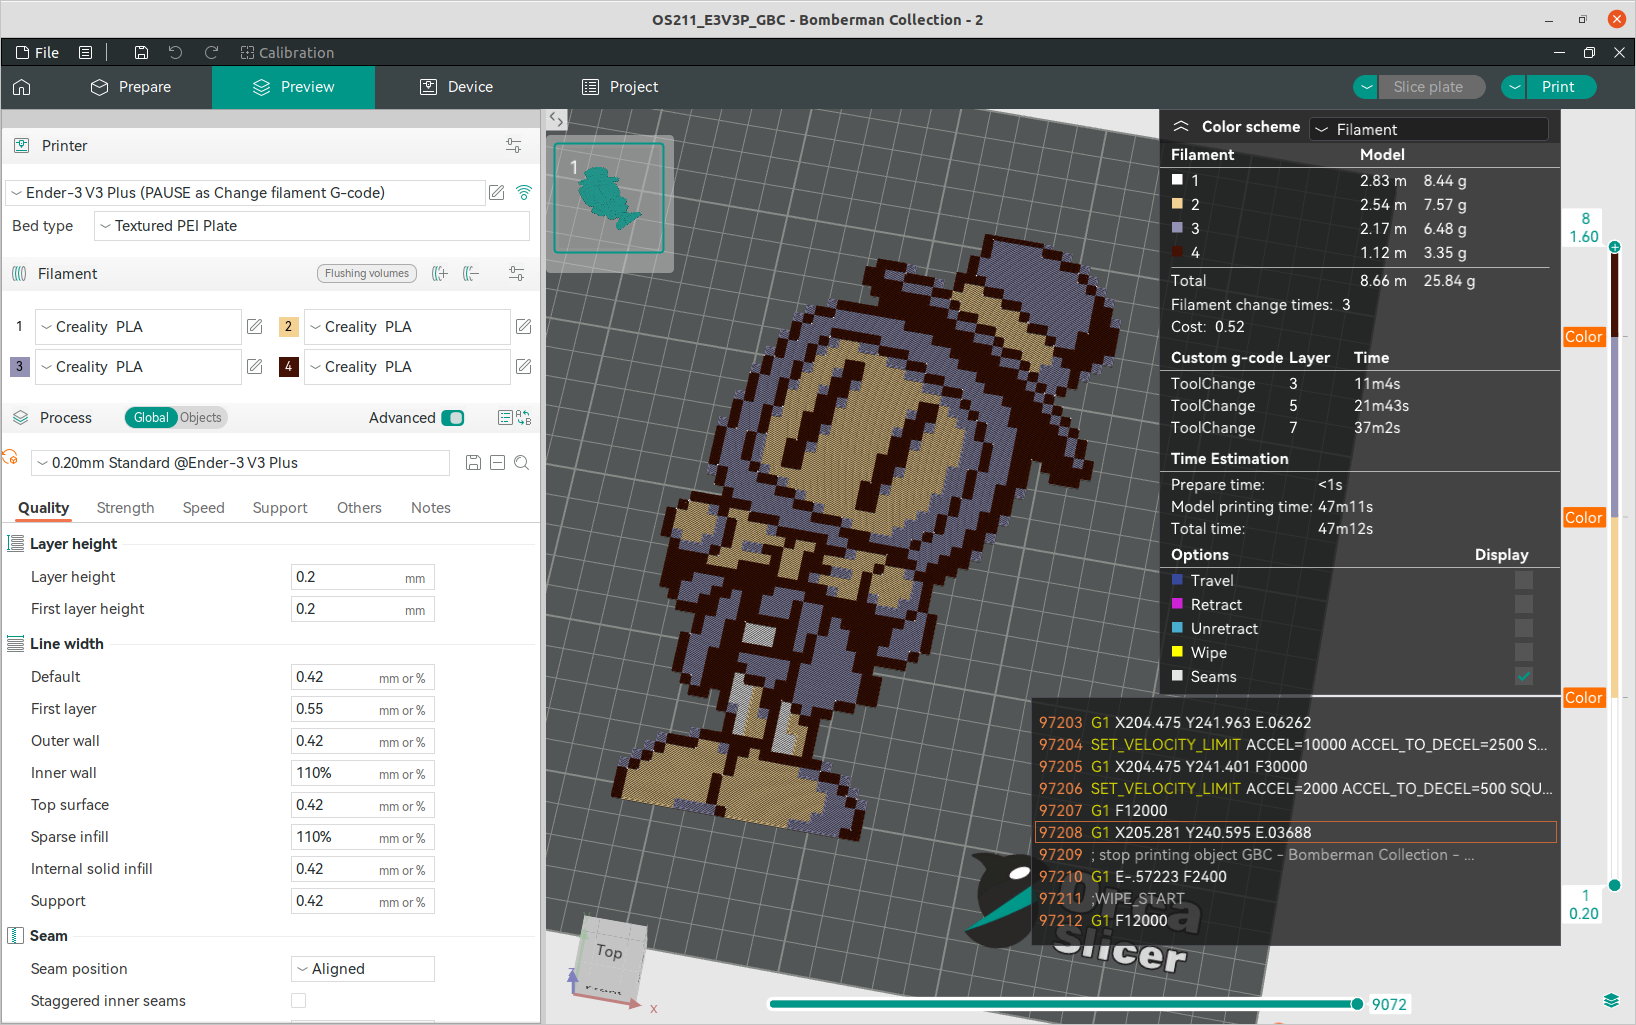Edit the filament 3 preset
Screen dimensions: 1636x1025
[x=255, y=367]
